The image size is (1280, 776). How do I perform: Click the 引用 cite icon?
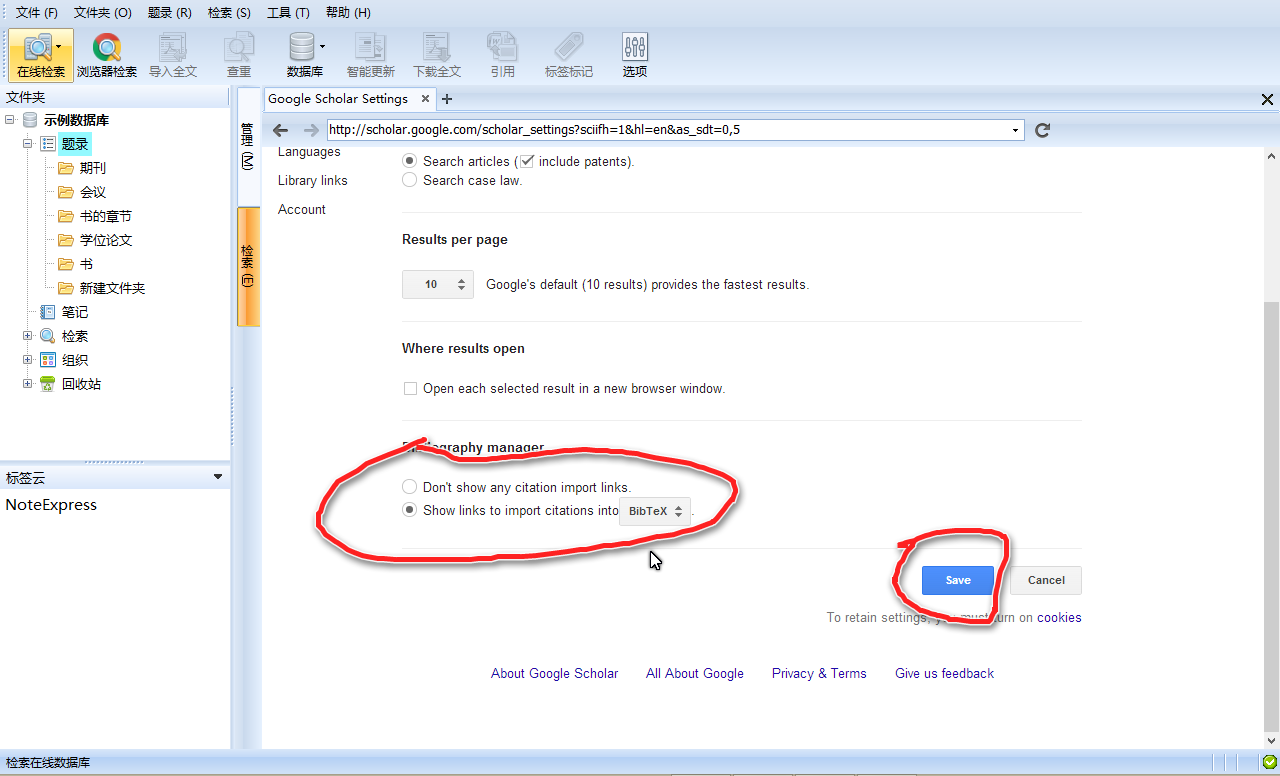(x=503, y=55)
